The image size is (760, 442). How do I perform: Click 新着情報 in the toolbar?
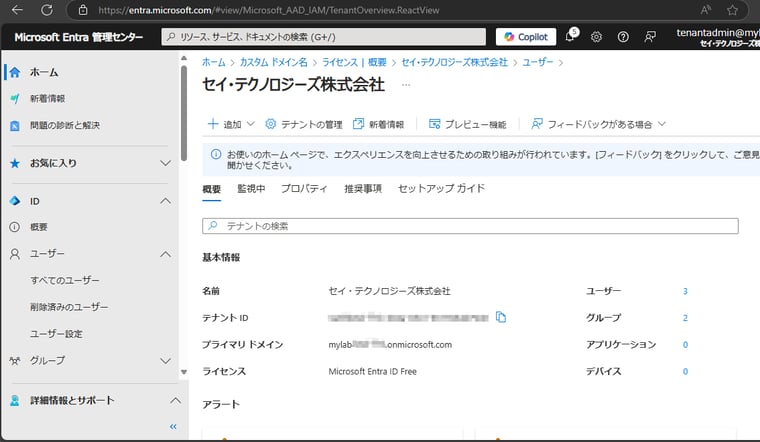click(379, 124)
